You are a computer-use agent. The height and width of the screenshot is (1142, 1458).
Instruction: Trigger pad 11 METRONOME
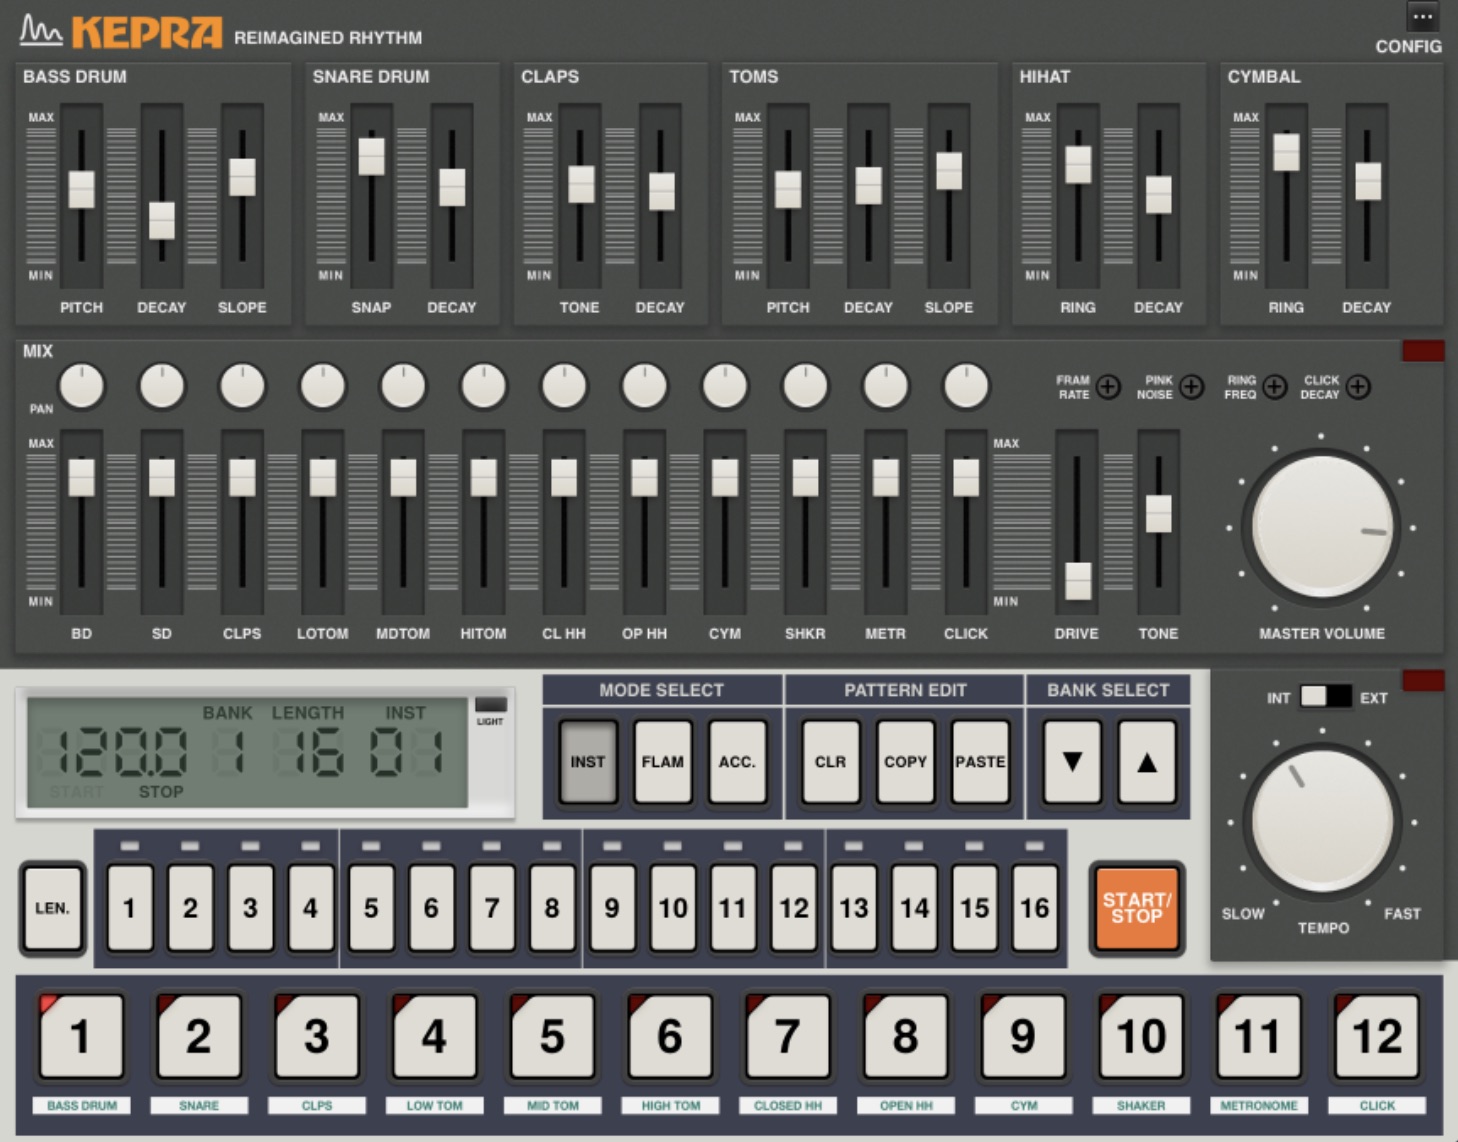(x=1259, y=1036)
